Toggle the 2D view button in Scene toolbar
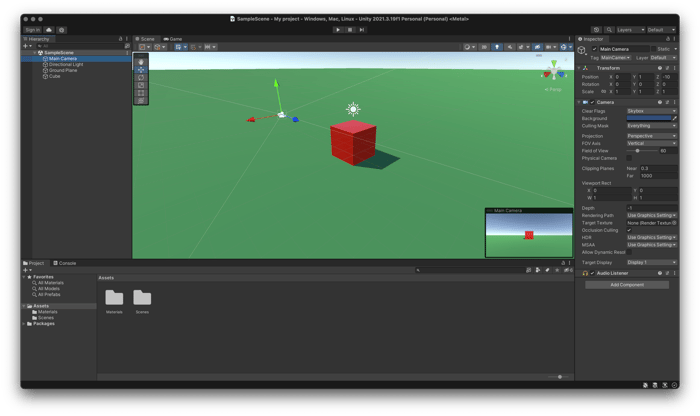Image resolution: width=700 pixels, height=416 pixels. tap(484, 47)
